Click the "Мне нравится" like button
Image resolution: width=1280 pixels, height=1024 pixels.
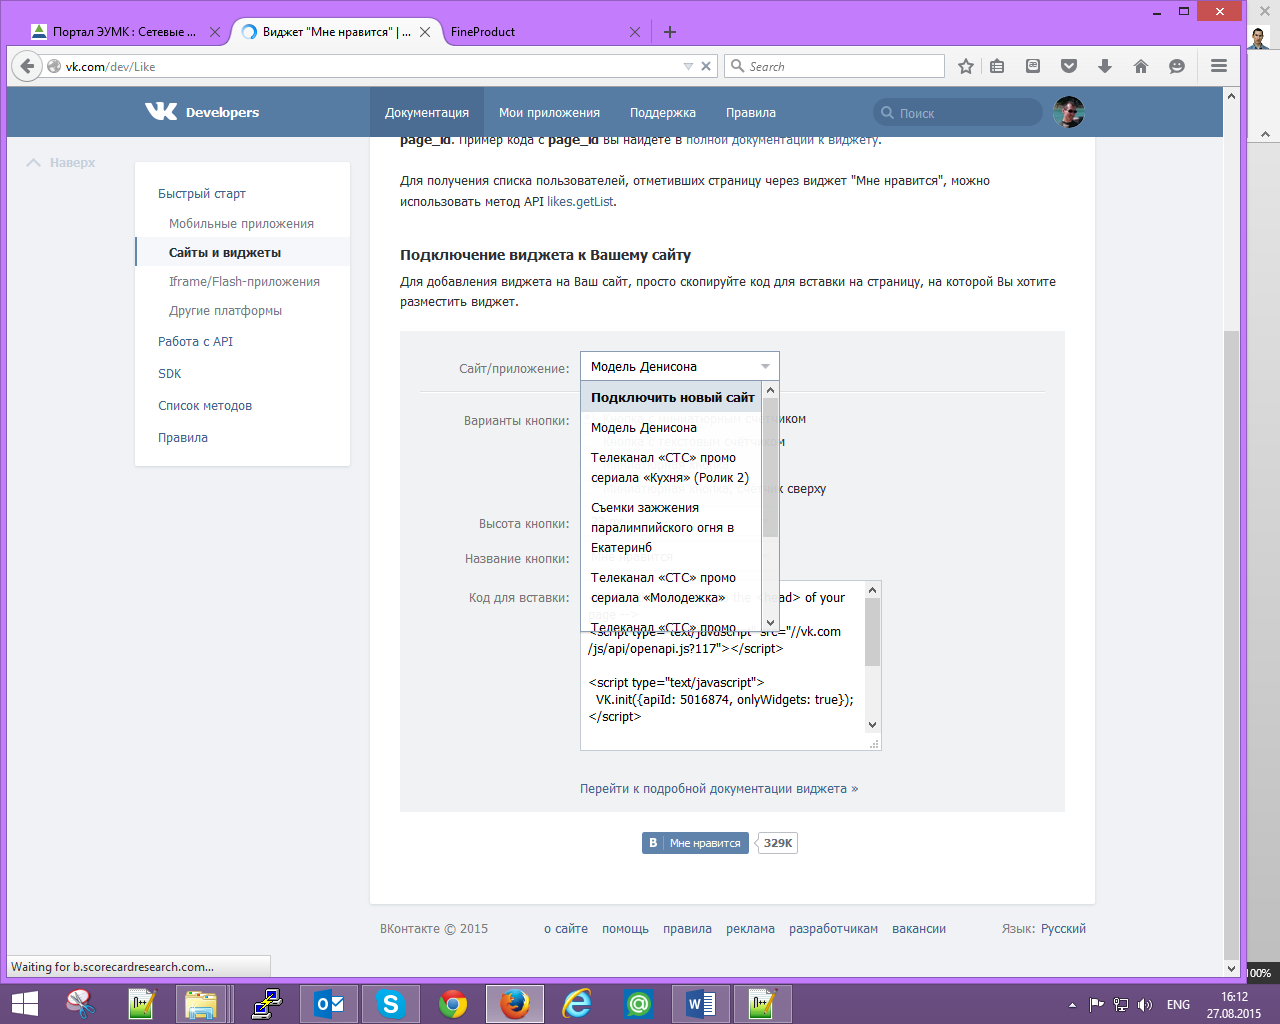click(695, 843)
